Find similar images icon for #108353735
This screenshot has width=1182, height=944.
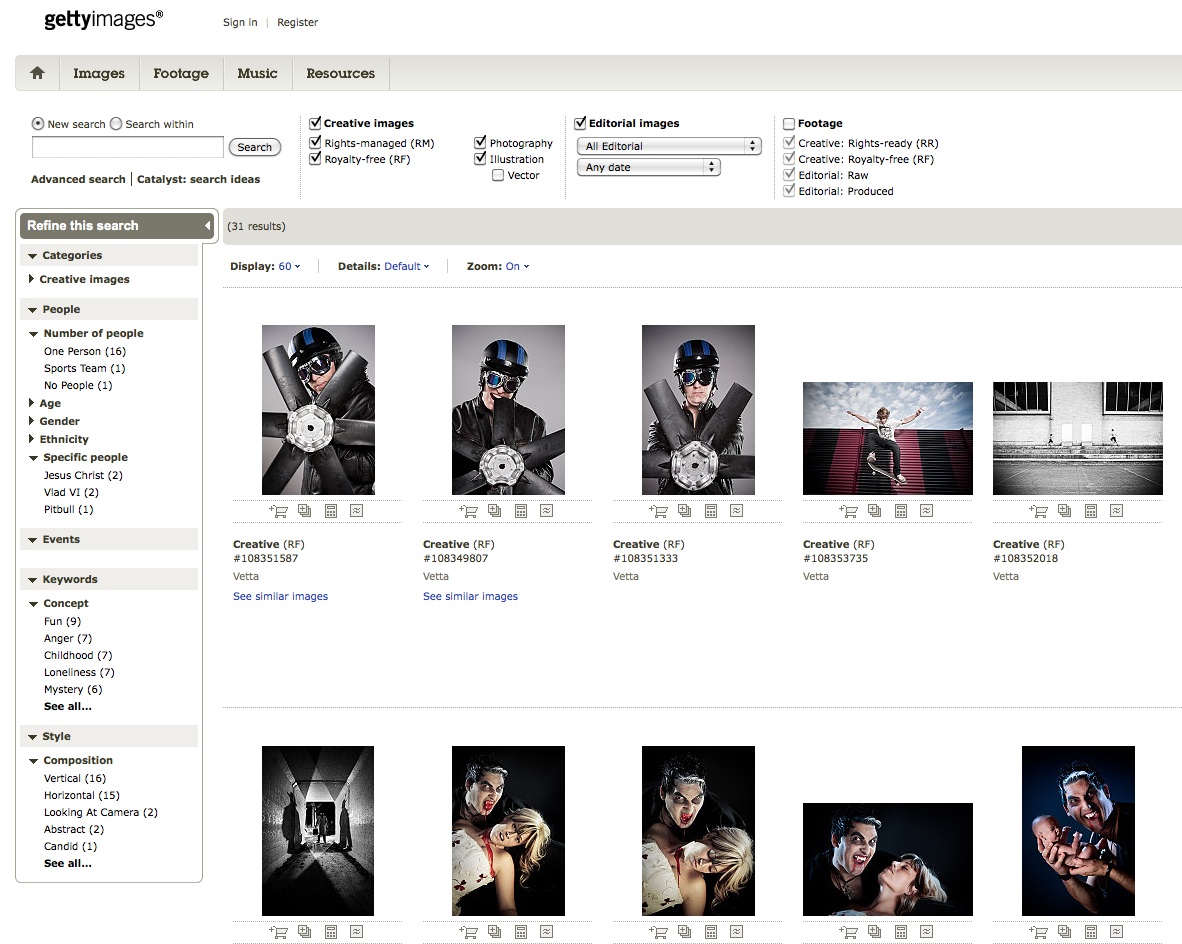927,511
